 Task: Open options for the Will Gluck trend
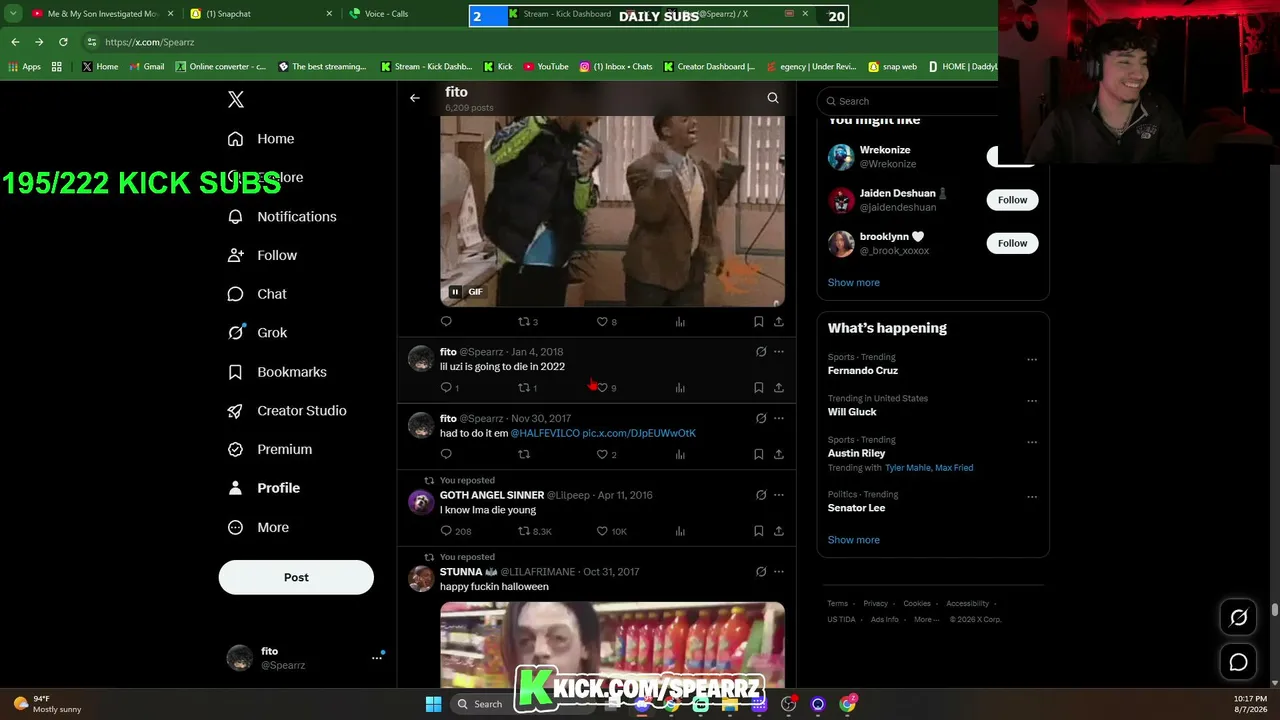1032,401
